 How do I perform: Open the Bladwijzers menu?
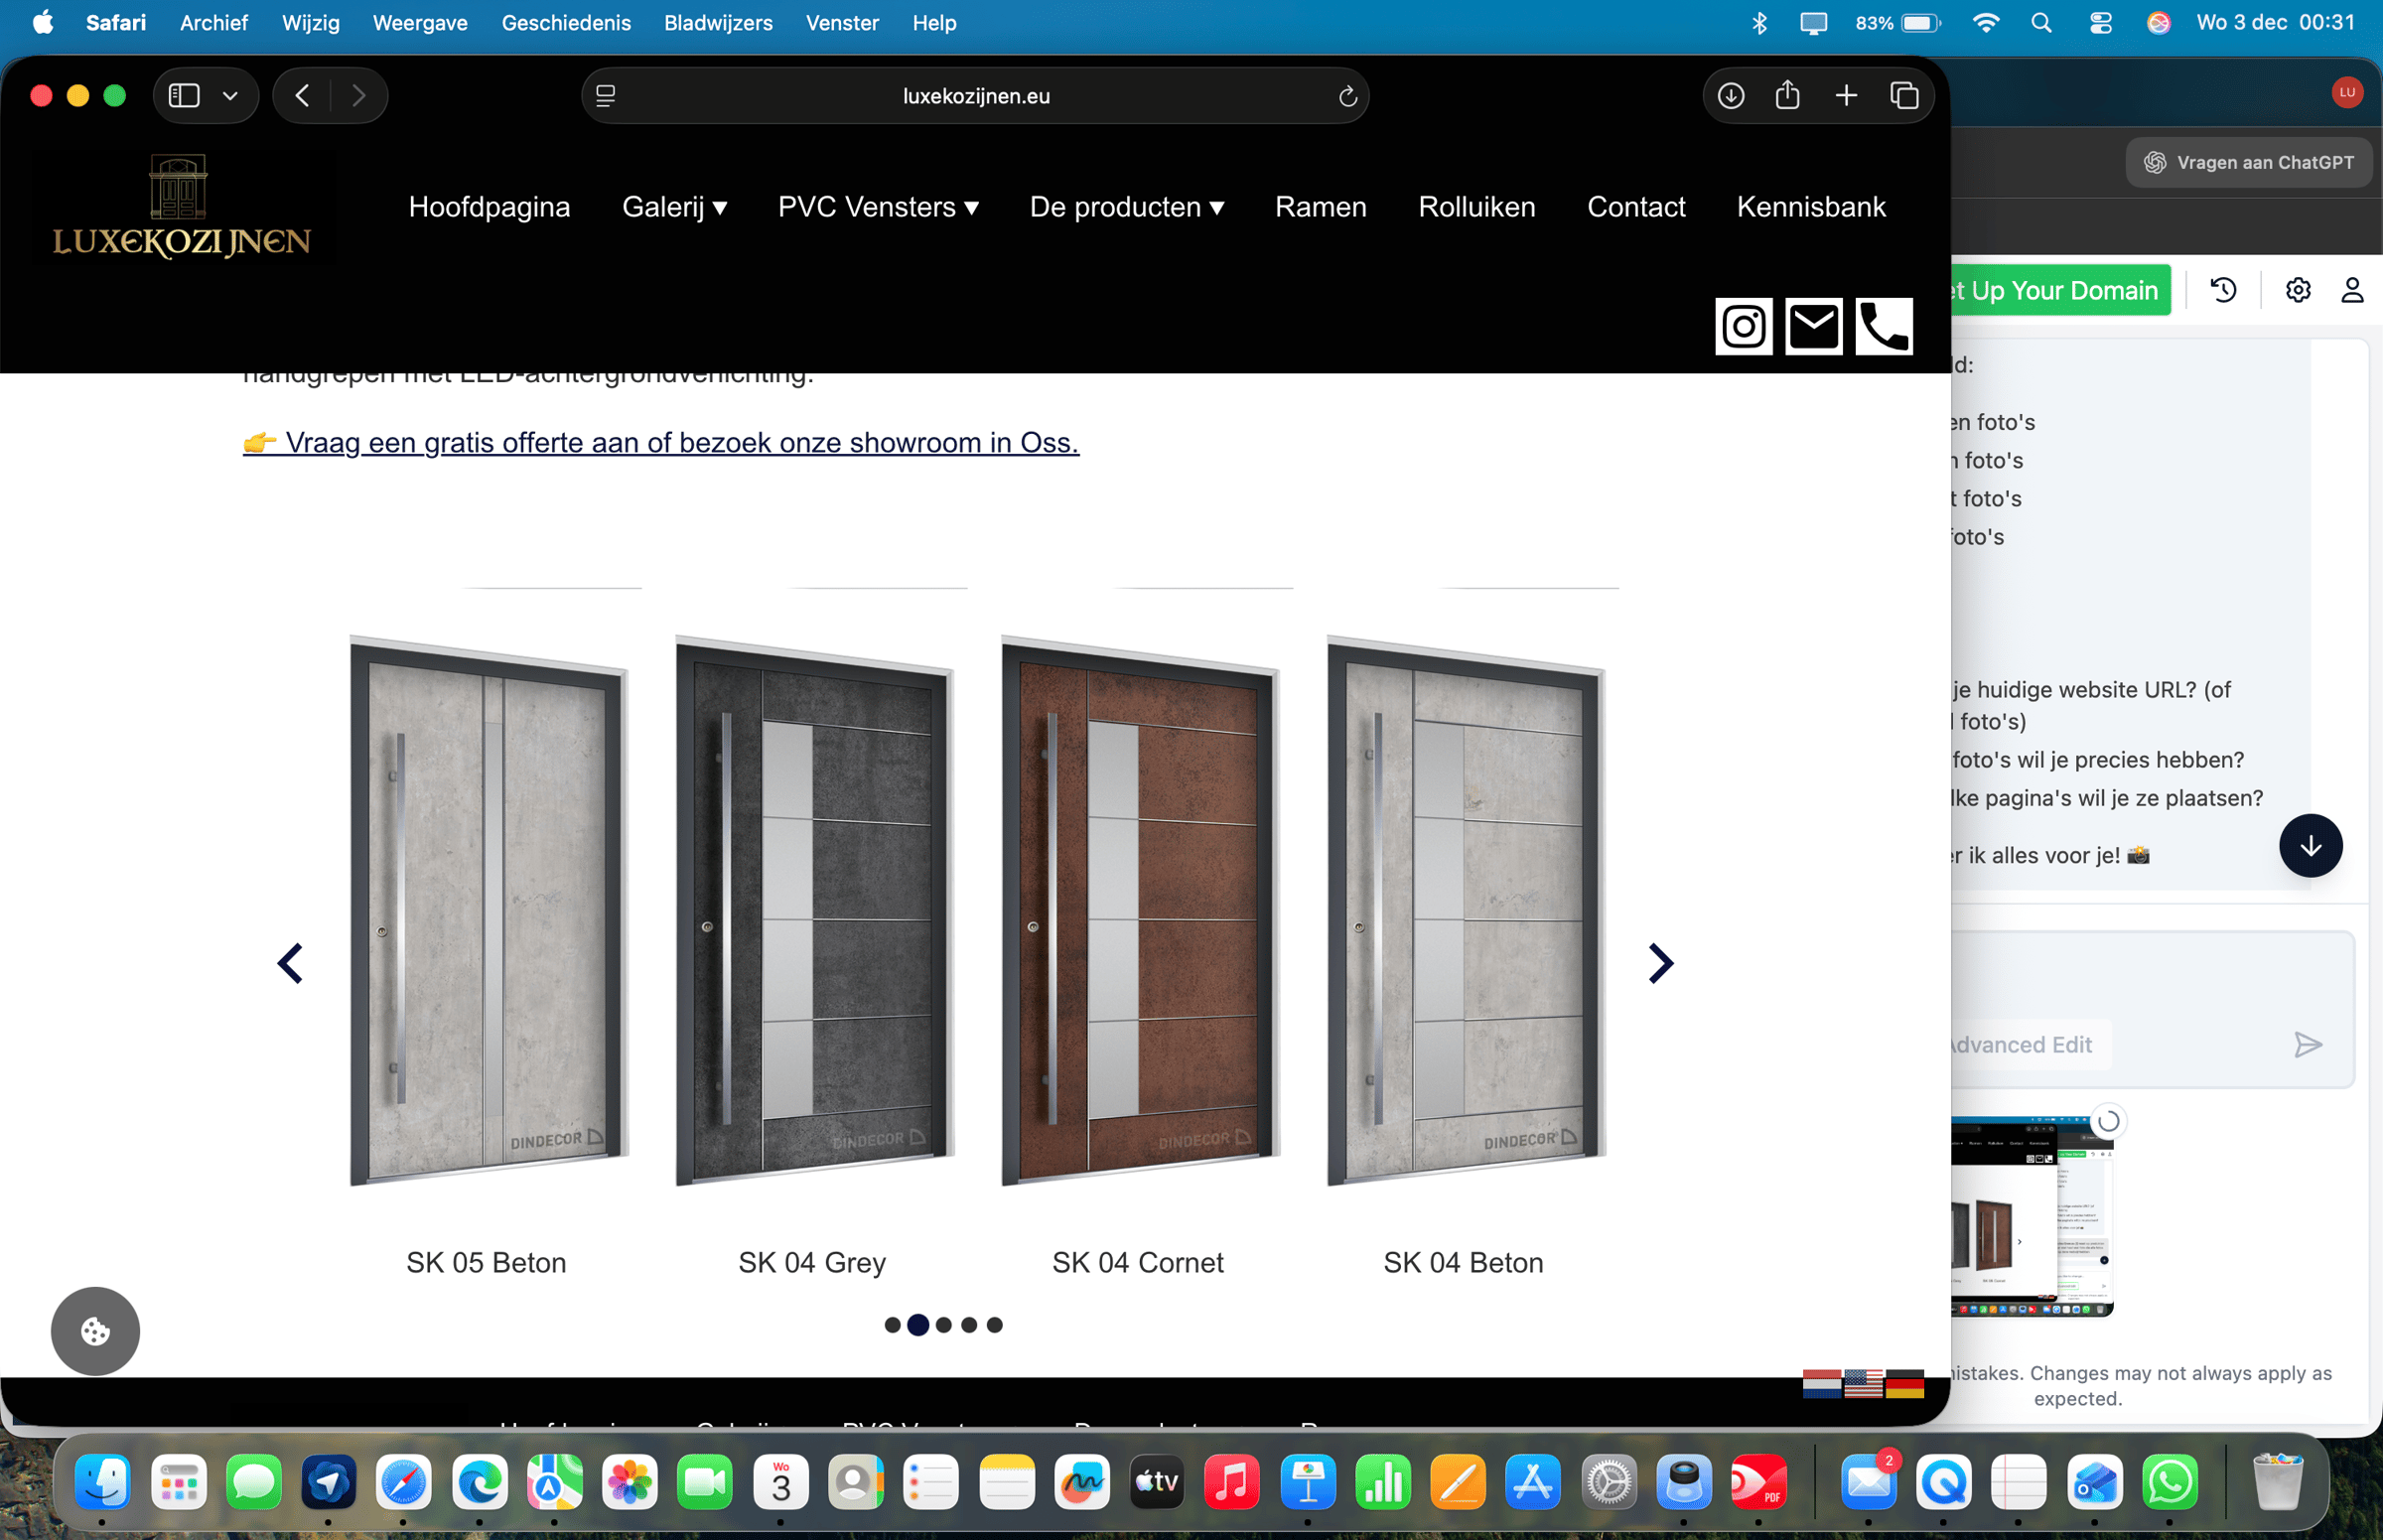click(x=718, y=22)
